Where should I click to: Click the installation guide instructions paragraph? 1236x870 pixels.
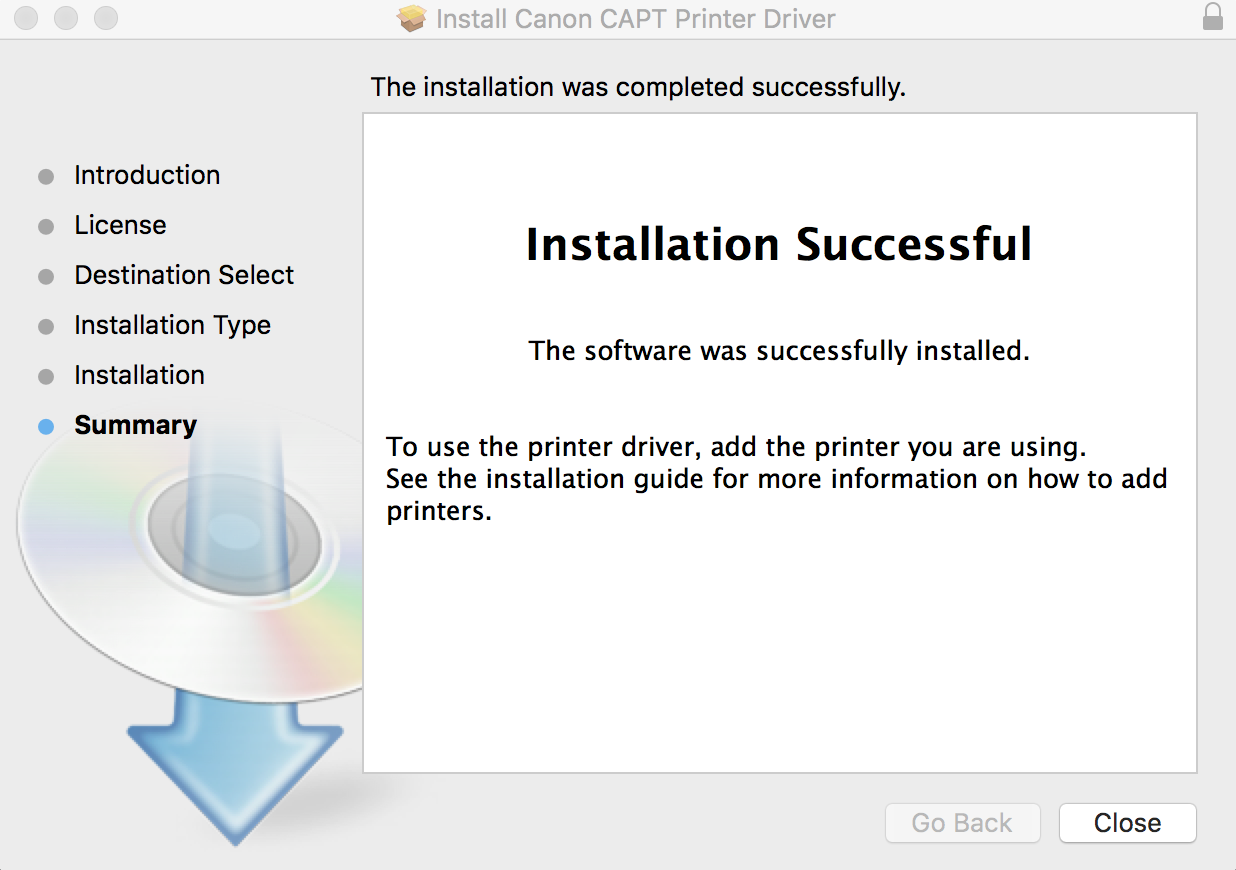(x=776, y=478)
